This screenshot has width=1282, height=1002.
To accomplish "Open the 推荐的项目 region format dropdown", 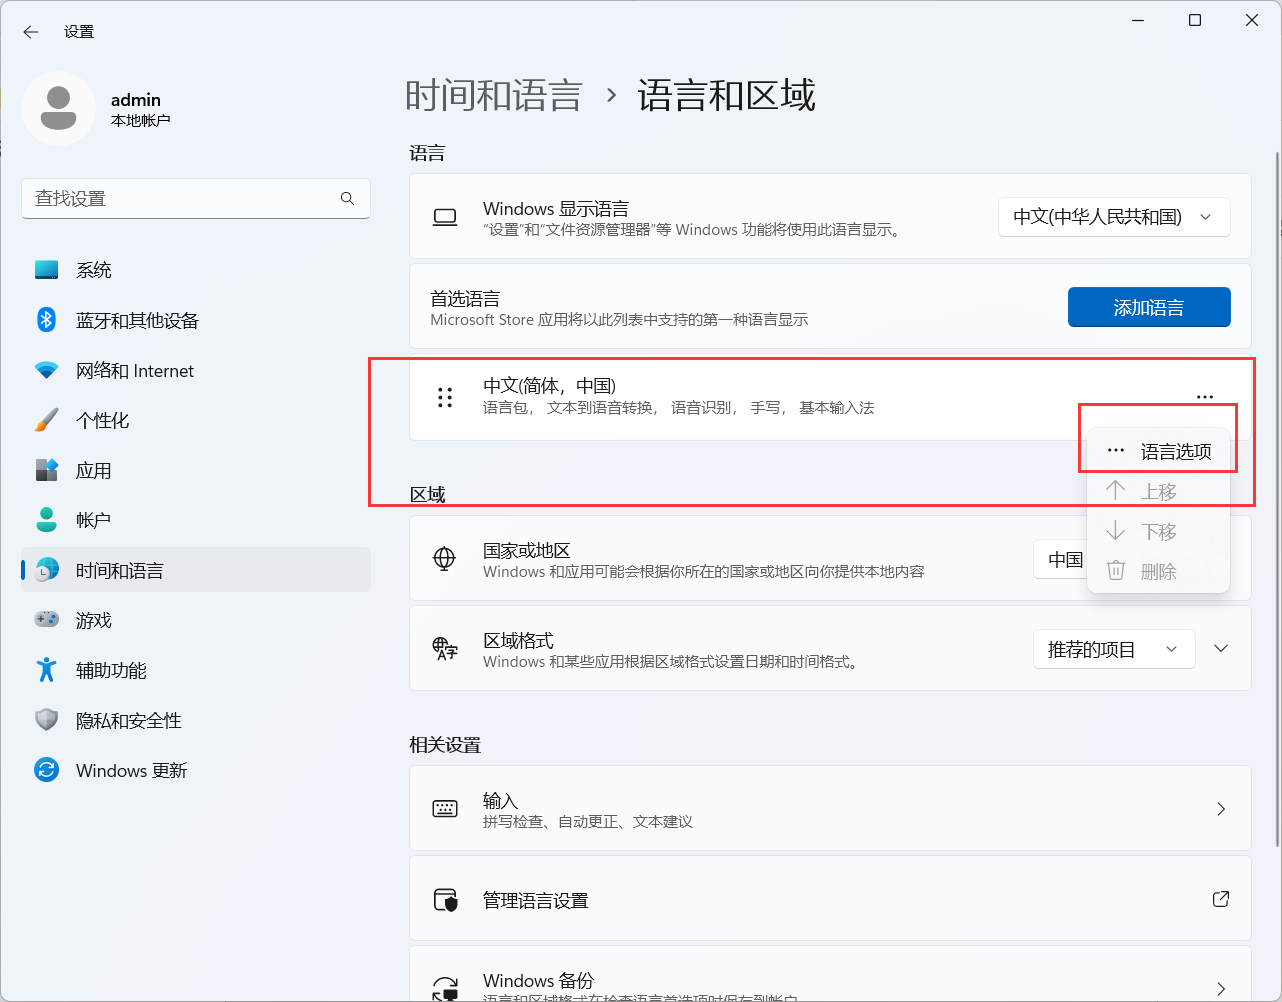I will click(1114, 650).
